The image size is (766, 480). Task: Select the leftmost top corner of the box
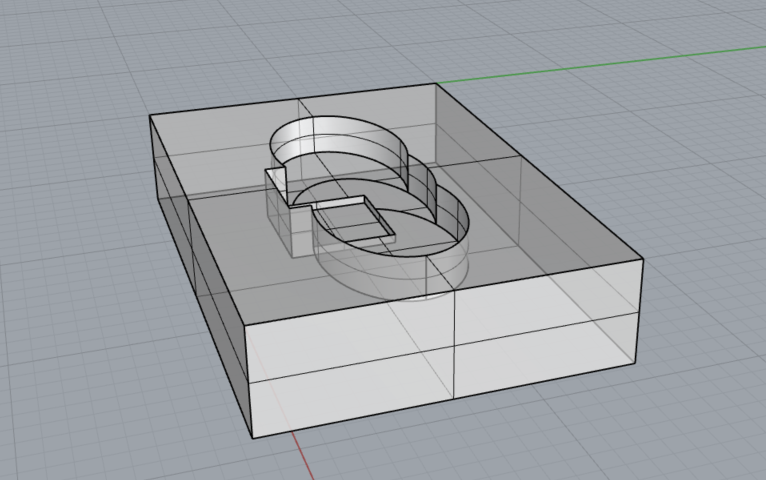(x=150, y=115)
